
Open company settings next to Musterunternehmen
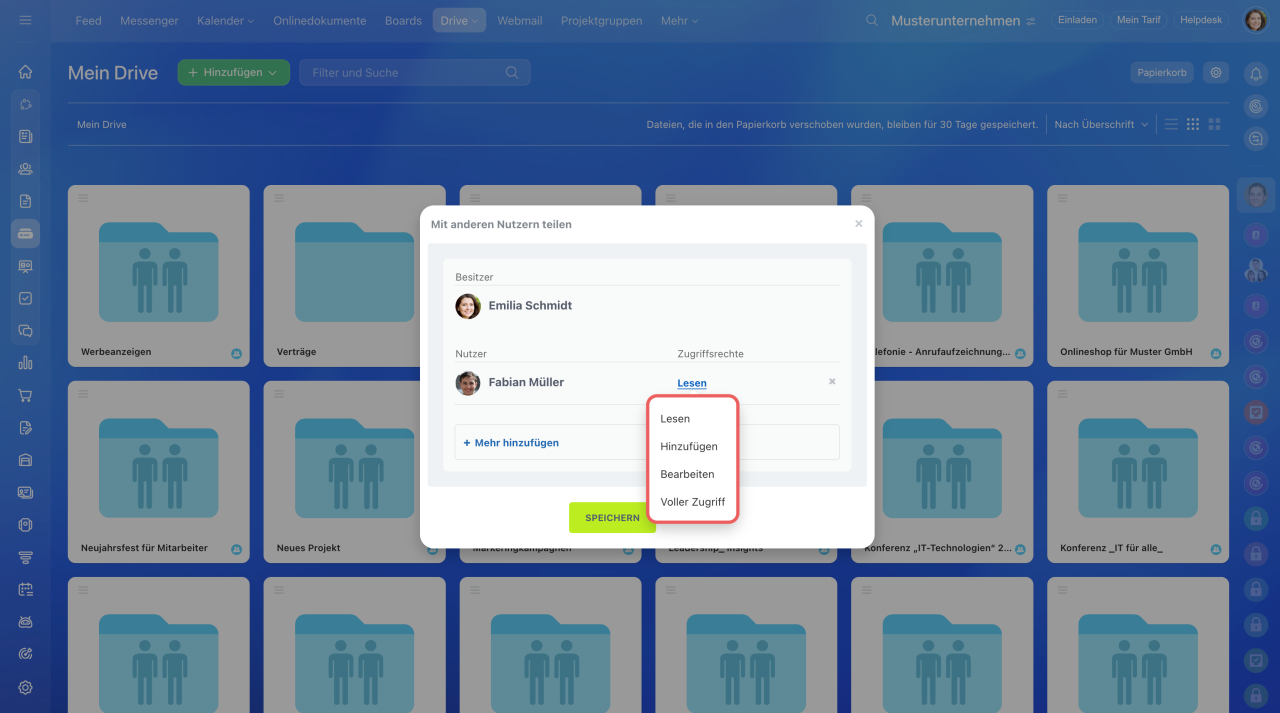[x=1031, y=21]
